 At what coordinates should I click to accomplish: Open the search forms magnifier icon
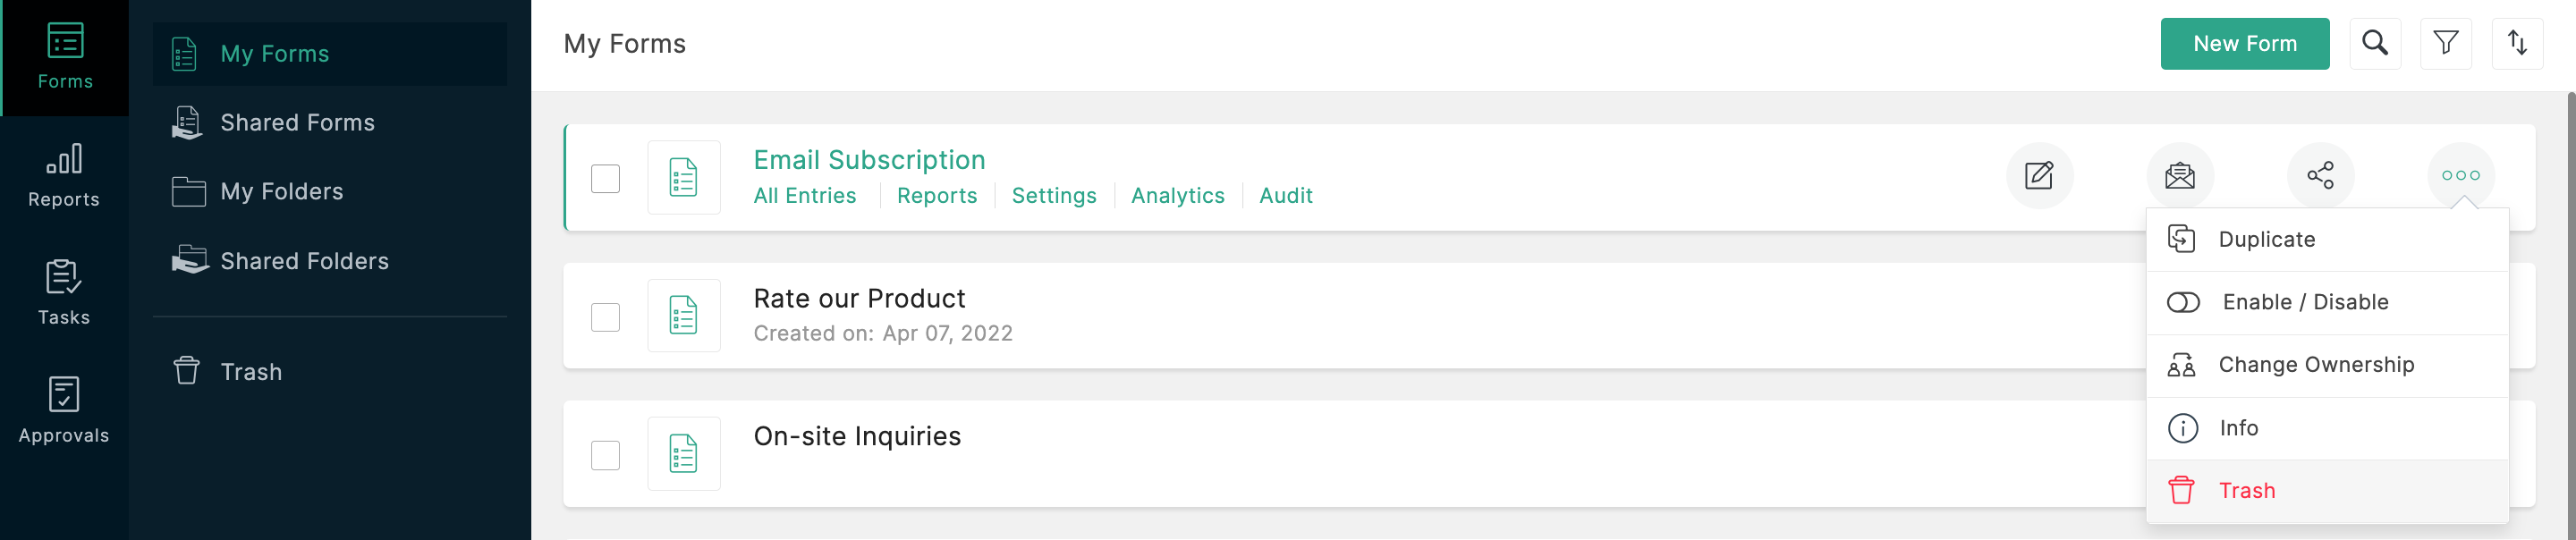2374,43
